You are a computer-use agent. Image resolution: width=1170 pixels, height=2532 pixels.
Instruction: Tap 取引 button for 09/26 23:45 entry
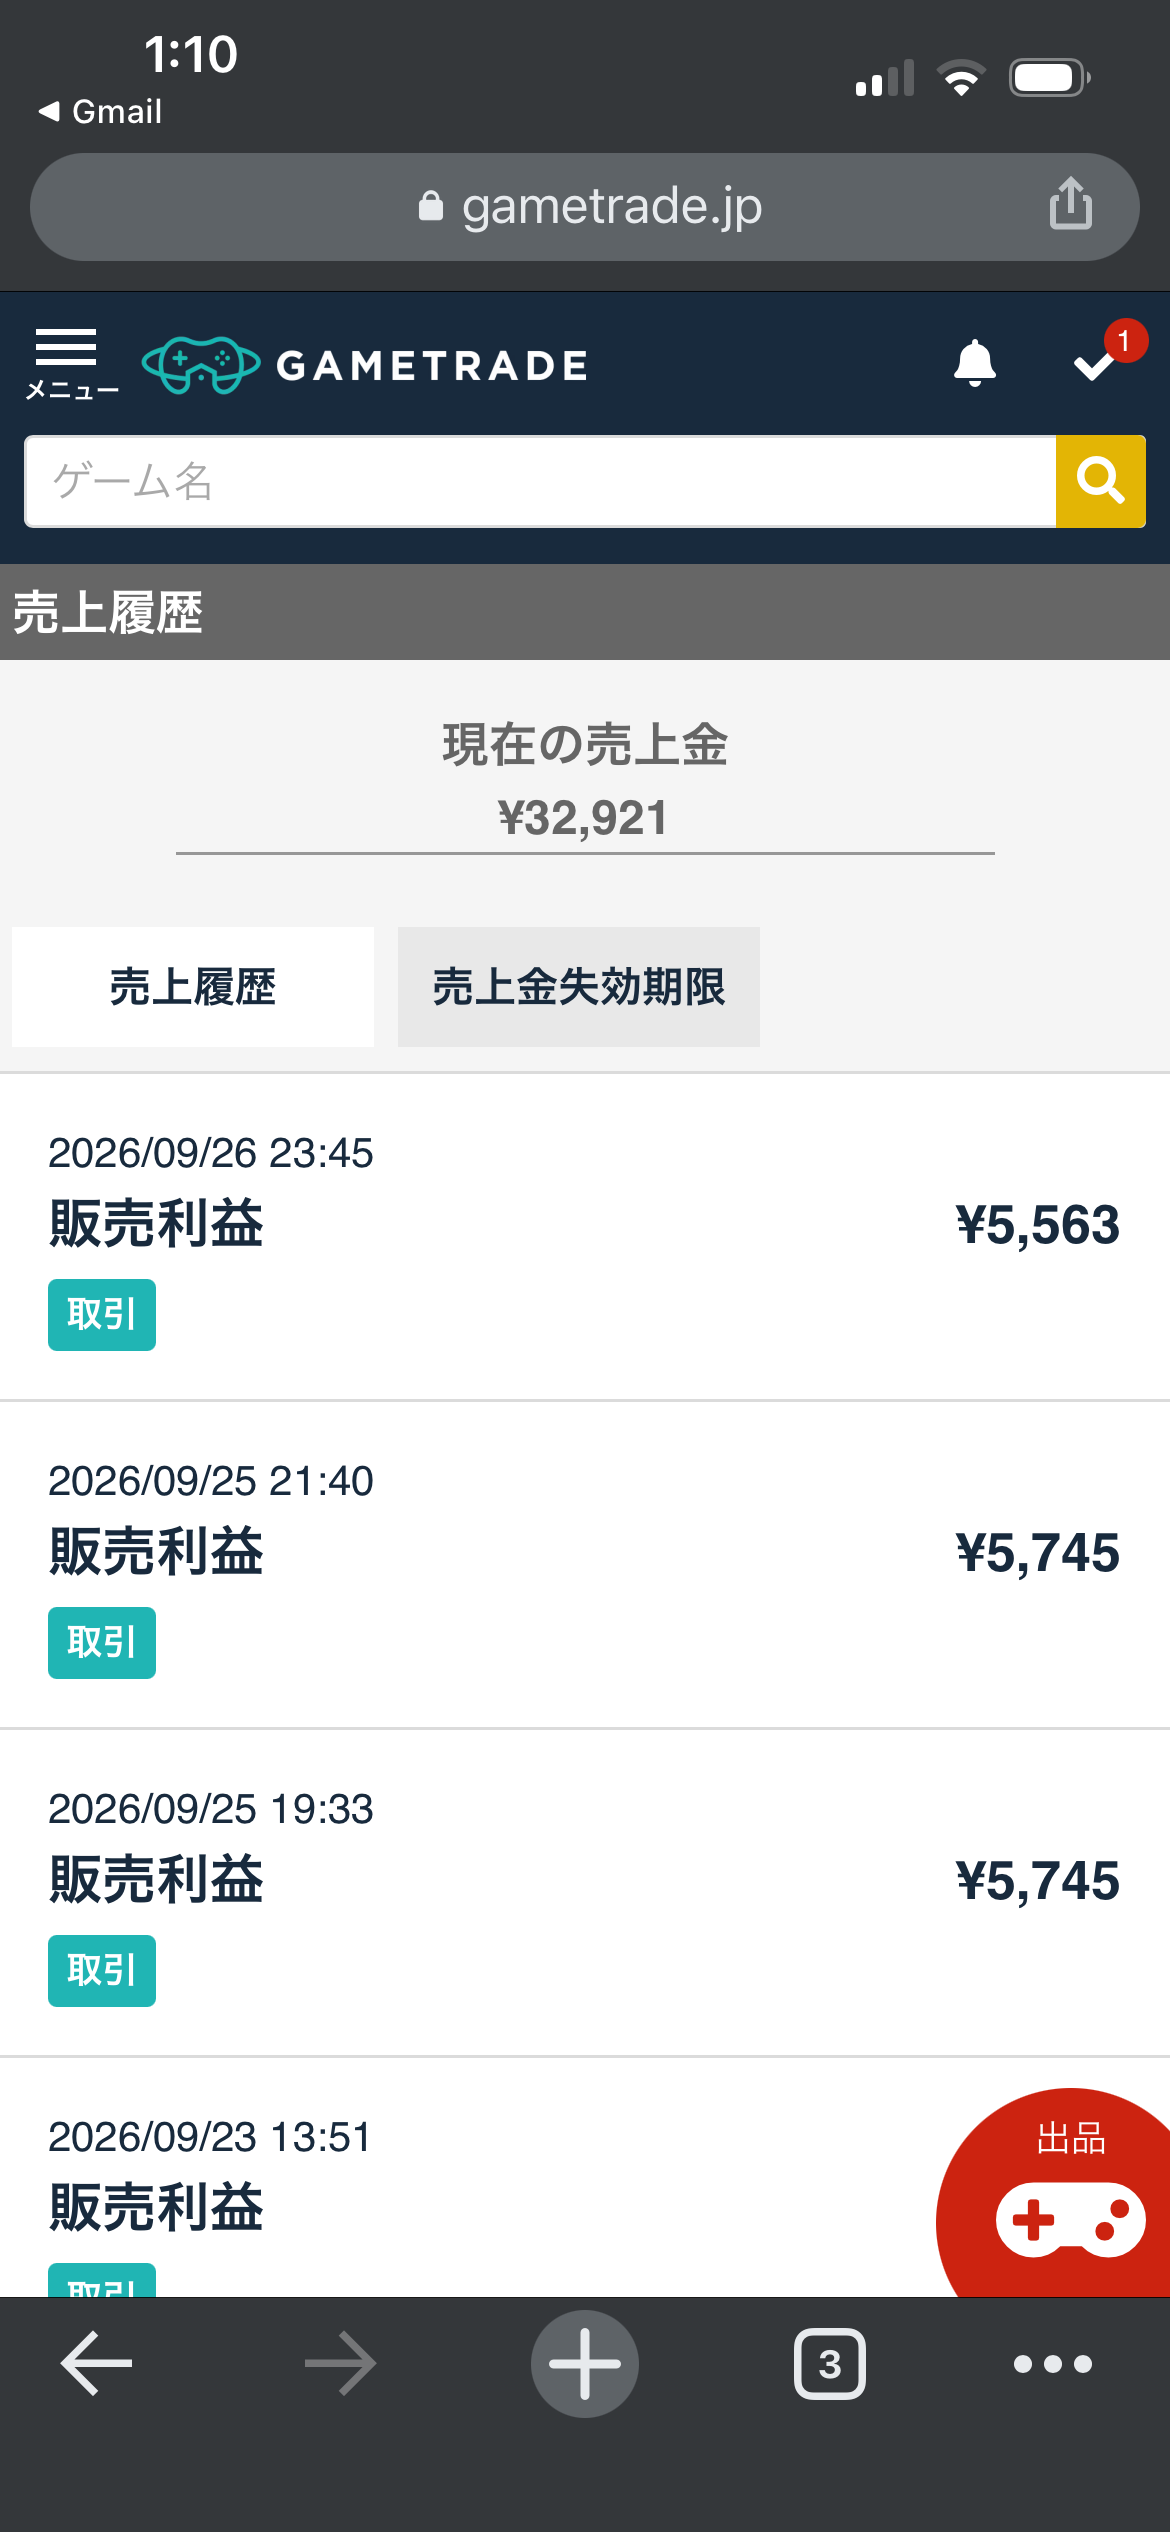[102, 1315]
